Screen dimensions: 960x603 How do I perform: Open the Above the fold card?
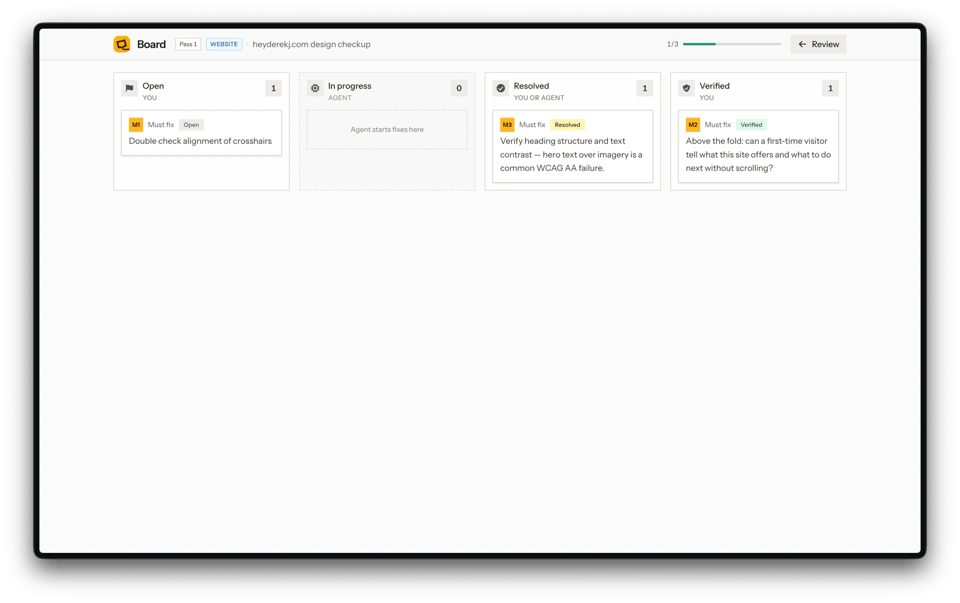[x=758, y=146]
